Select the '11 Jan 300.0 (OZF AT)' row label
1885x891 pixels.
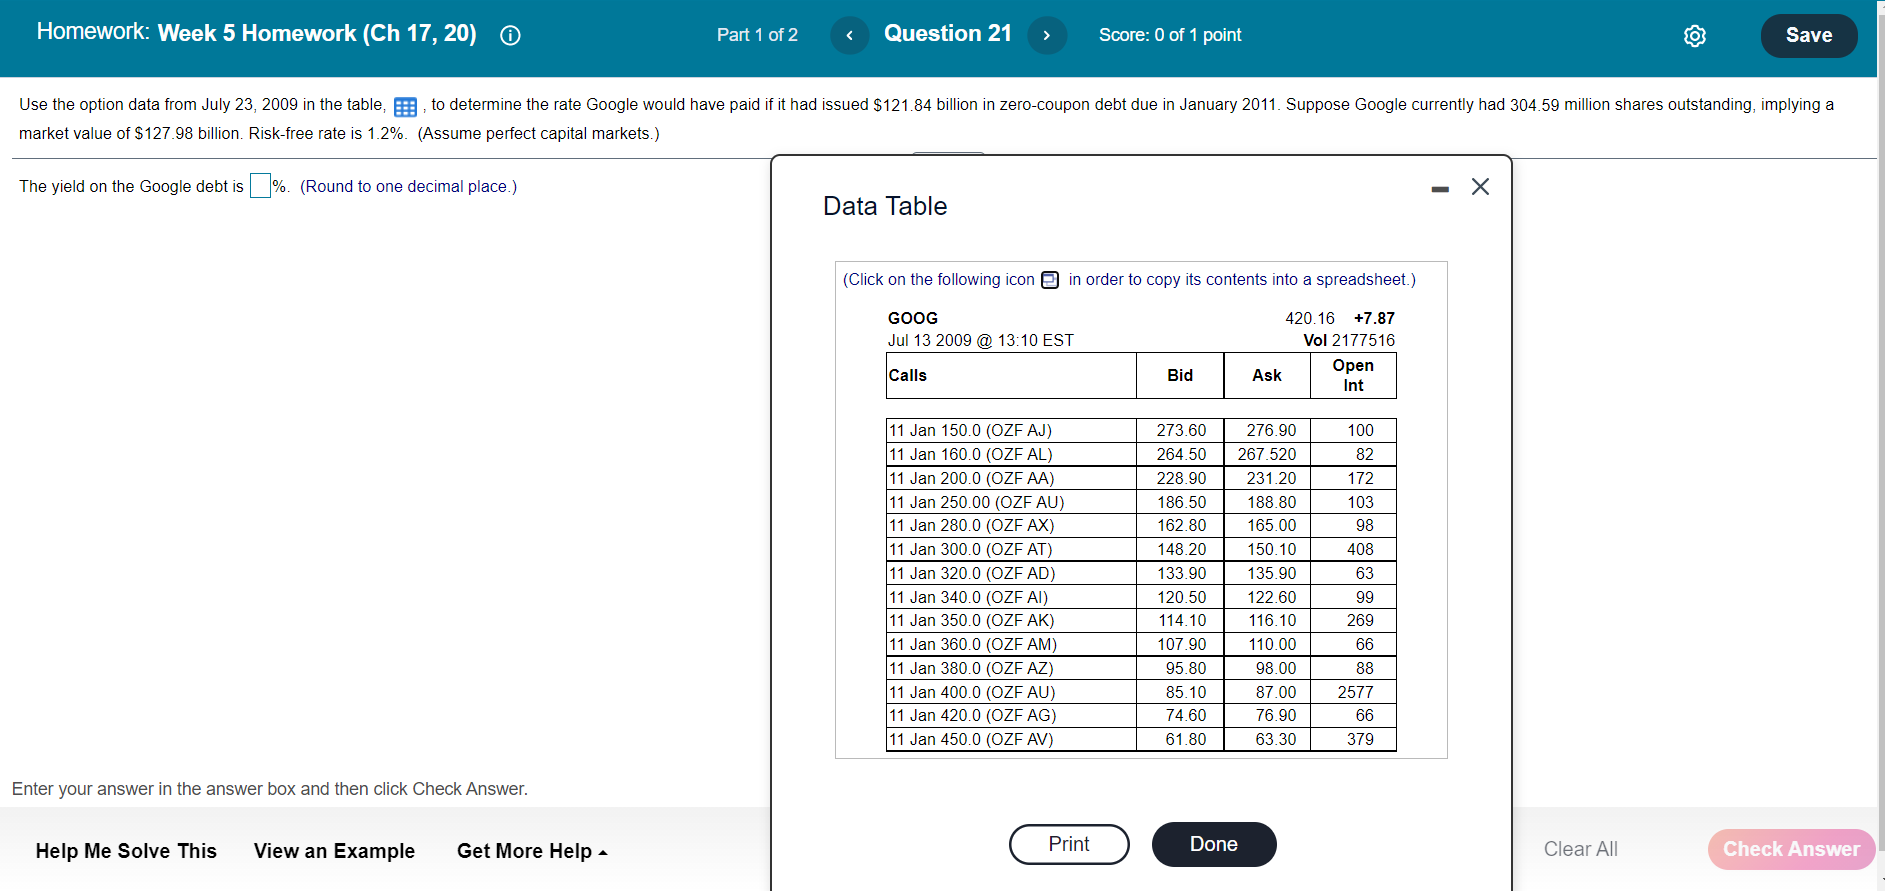coord(970,550)
